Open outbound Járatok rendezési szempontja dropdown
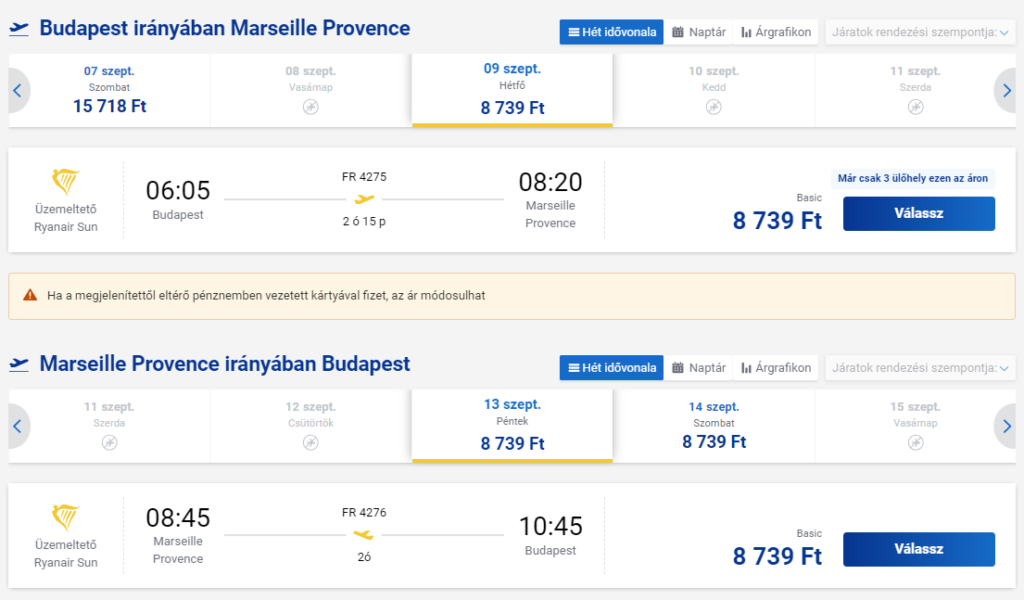This screenshot has height=600, width=1024. coord(919,33)
